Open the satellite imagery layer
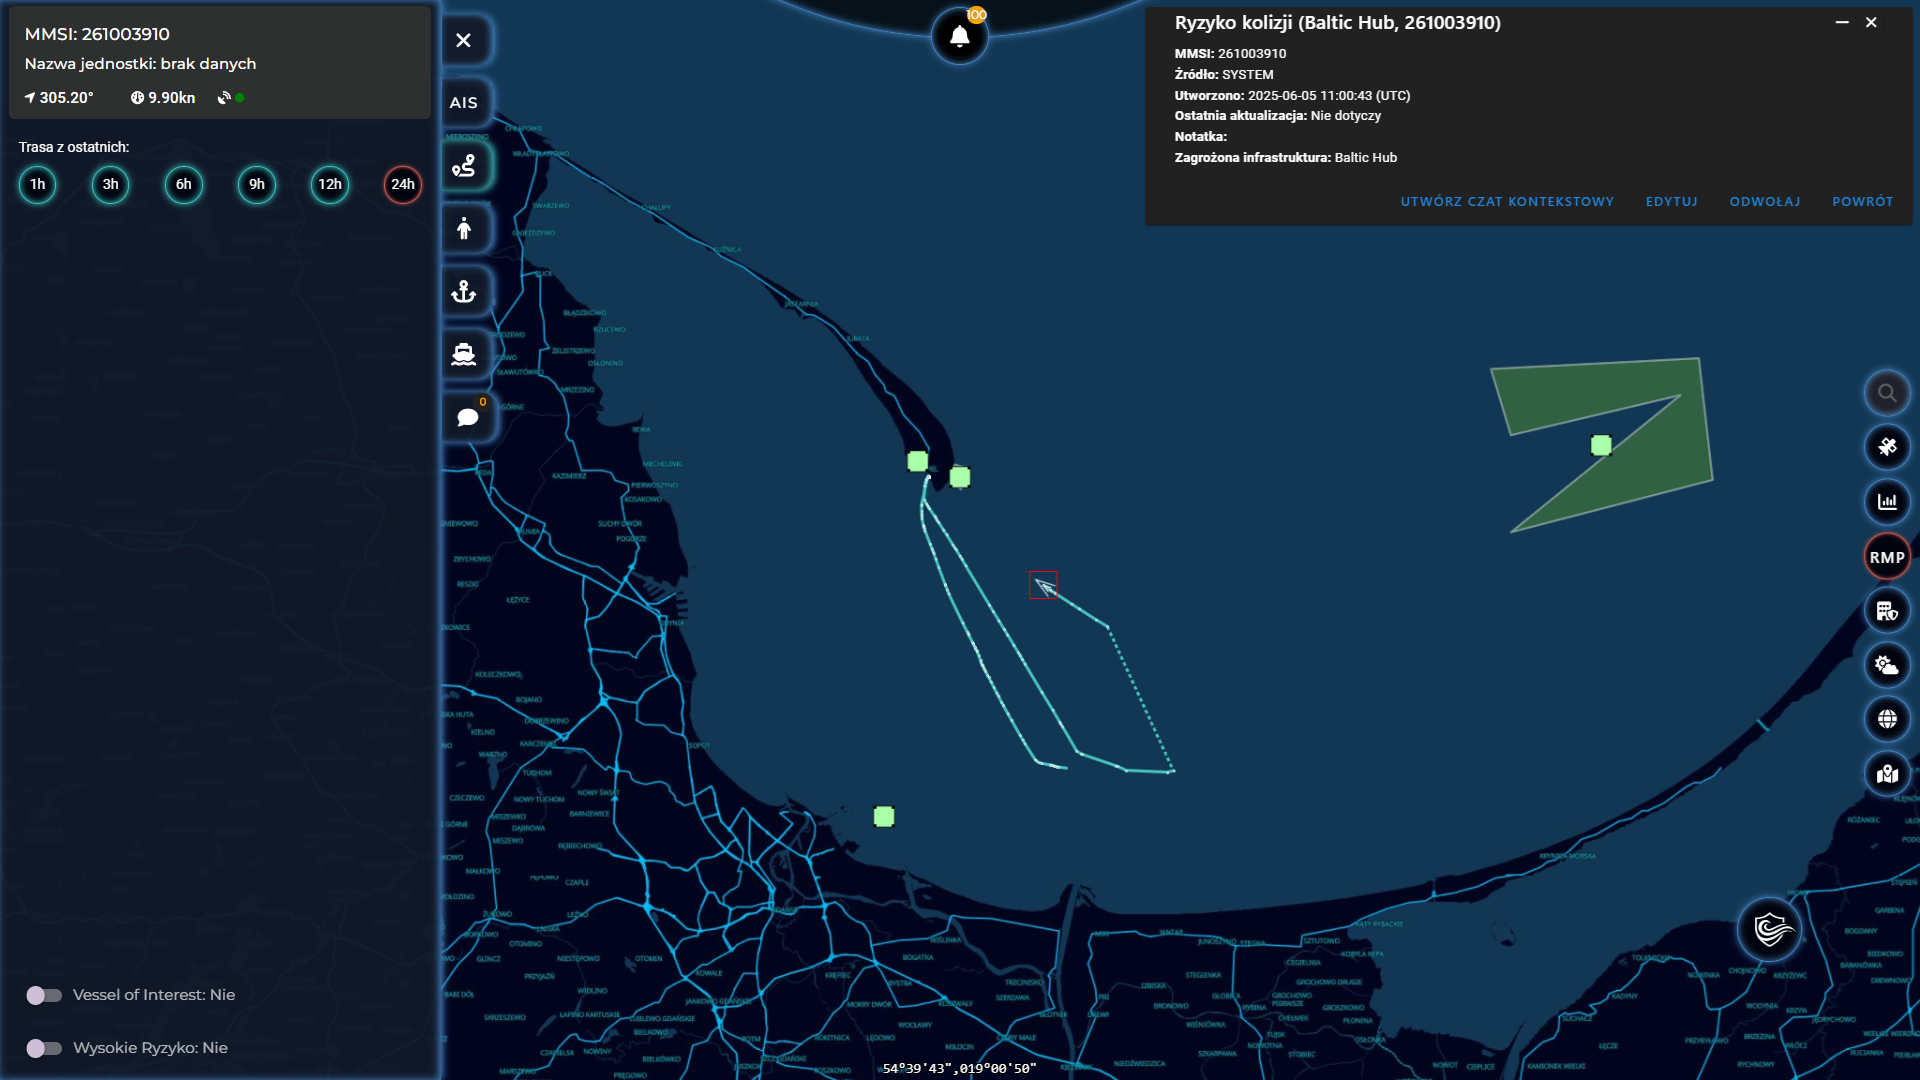 pyautogui.click(x=1887, y=447)
